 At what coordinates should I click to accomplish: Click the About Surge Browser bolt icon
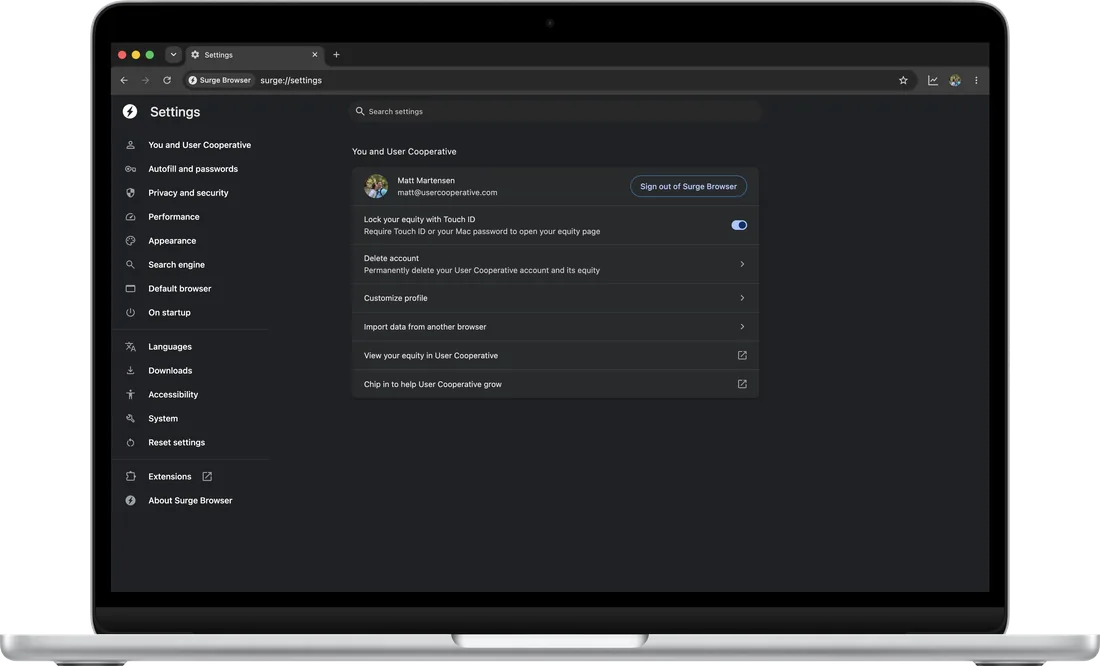click(130, 500)
